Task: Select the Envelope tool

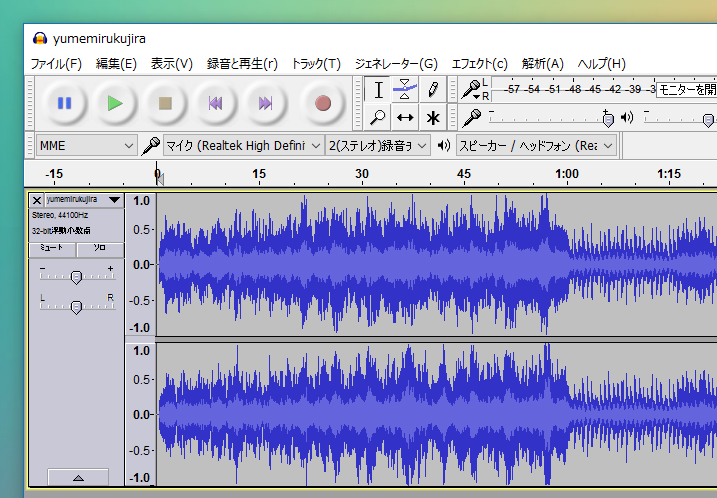Action: click(405, 89)
